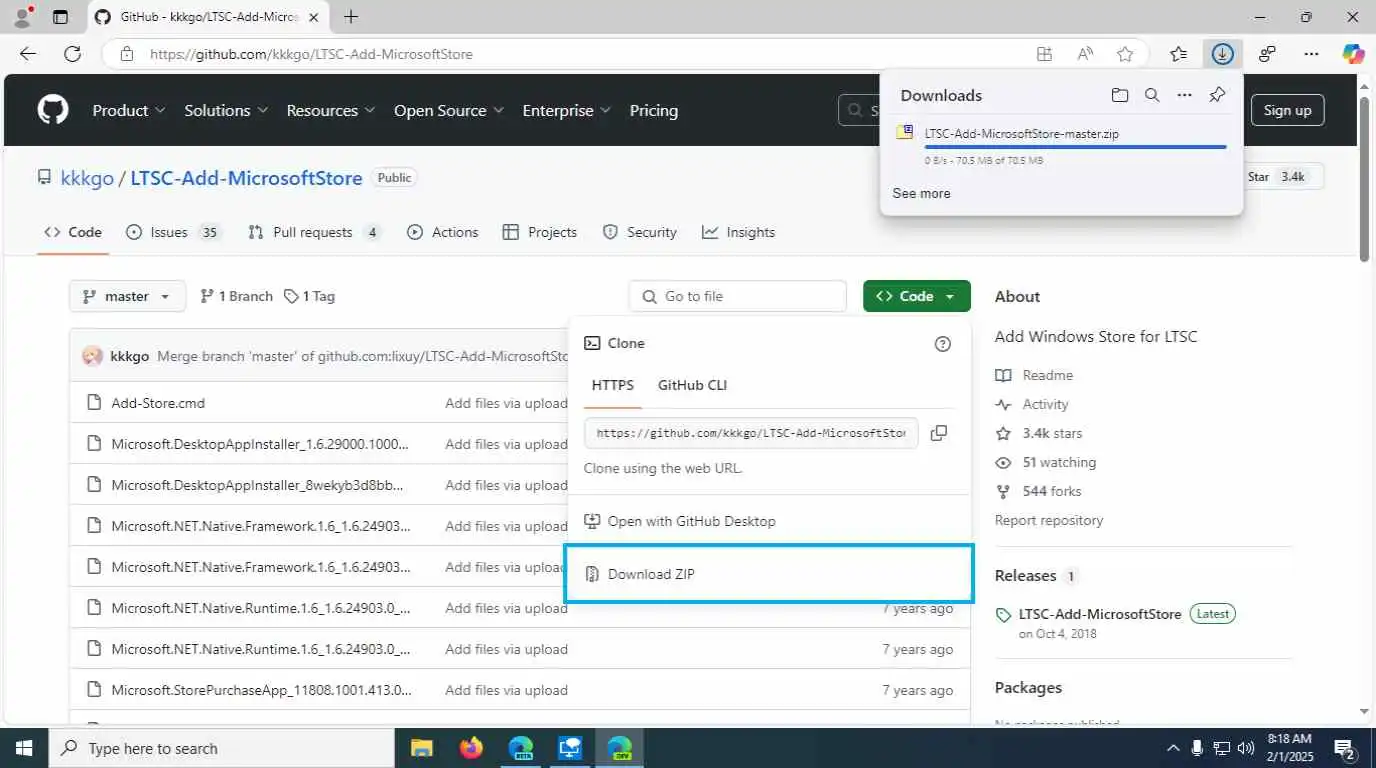Open the Windows Start menu
The image size is (1376, 768).
coord(23,748)
